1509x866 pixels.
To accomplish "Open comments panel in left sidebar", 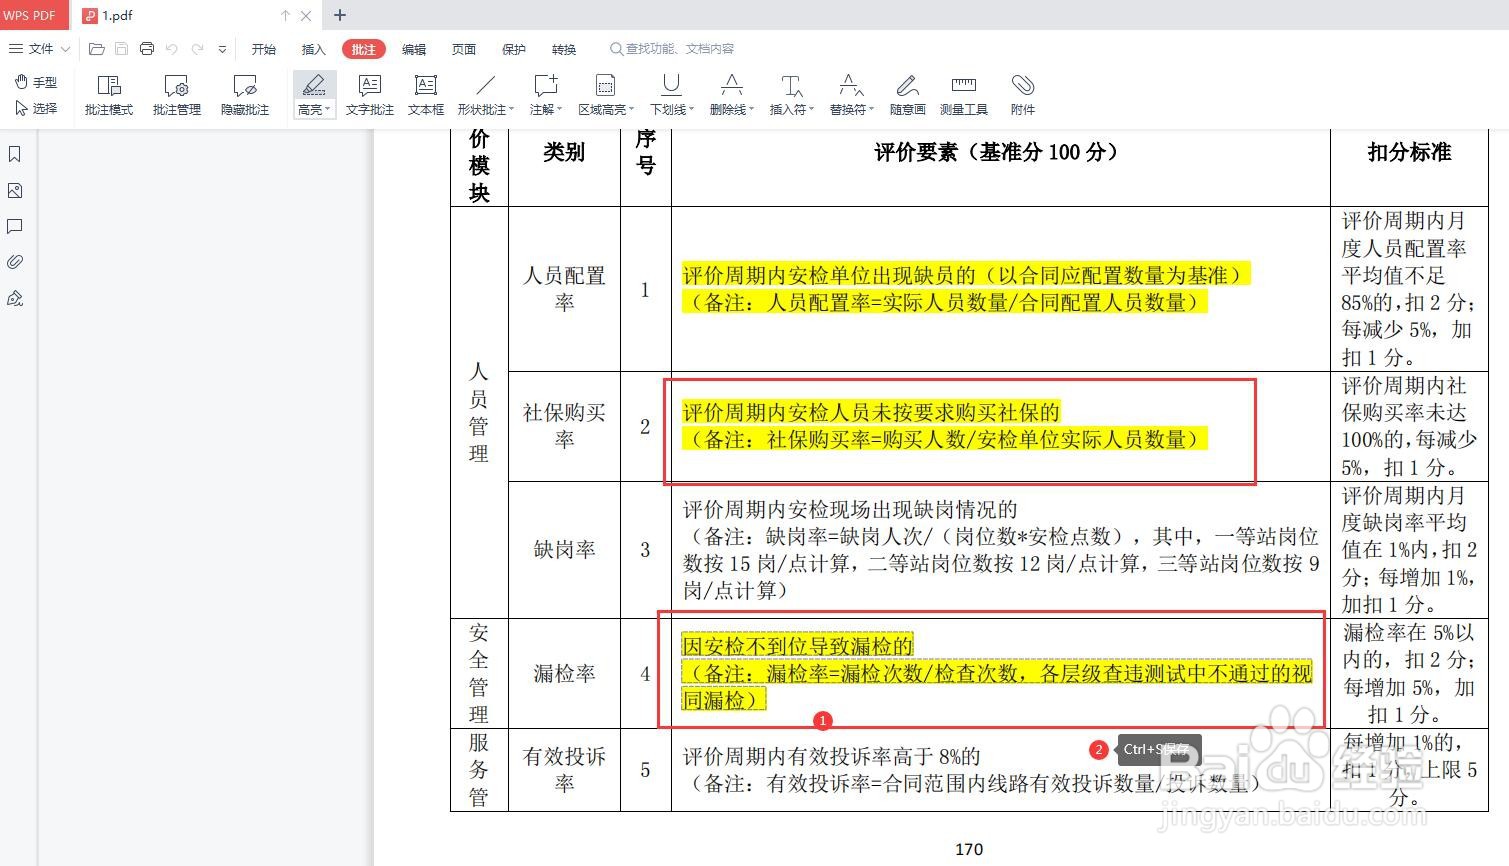I will click(15, 226).
